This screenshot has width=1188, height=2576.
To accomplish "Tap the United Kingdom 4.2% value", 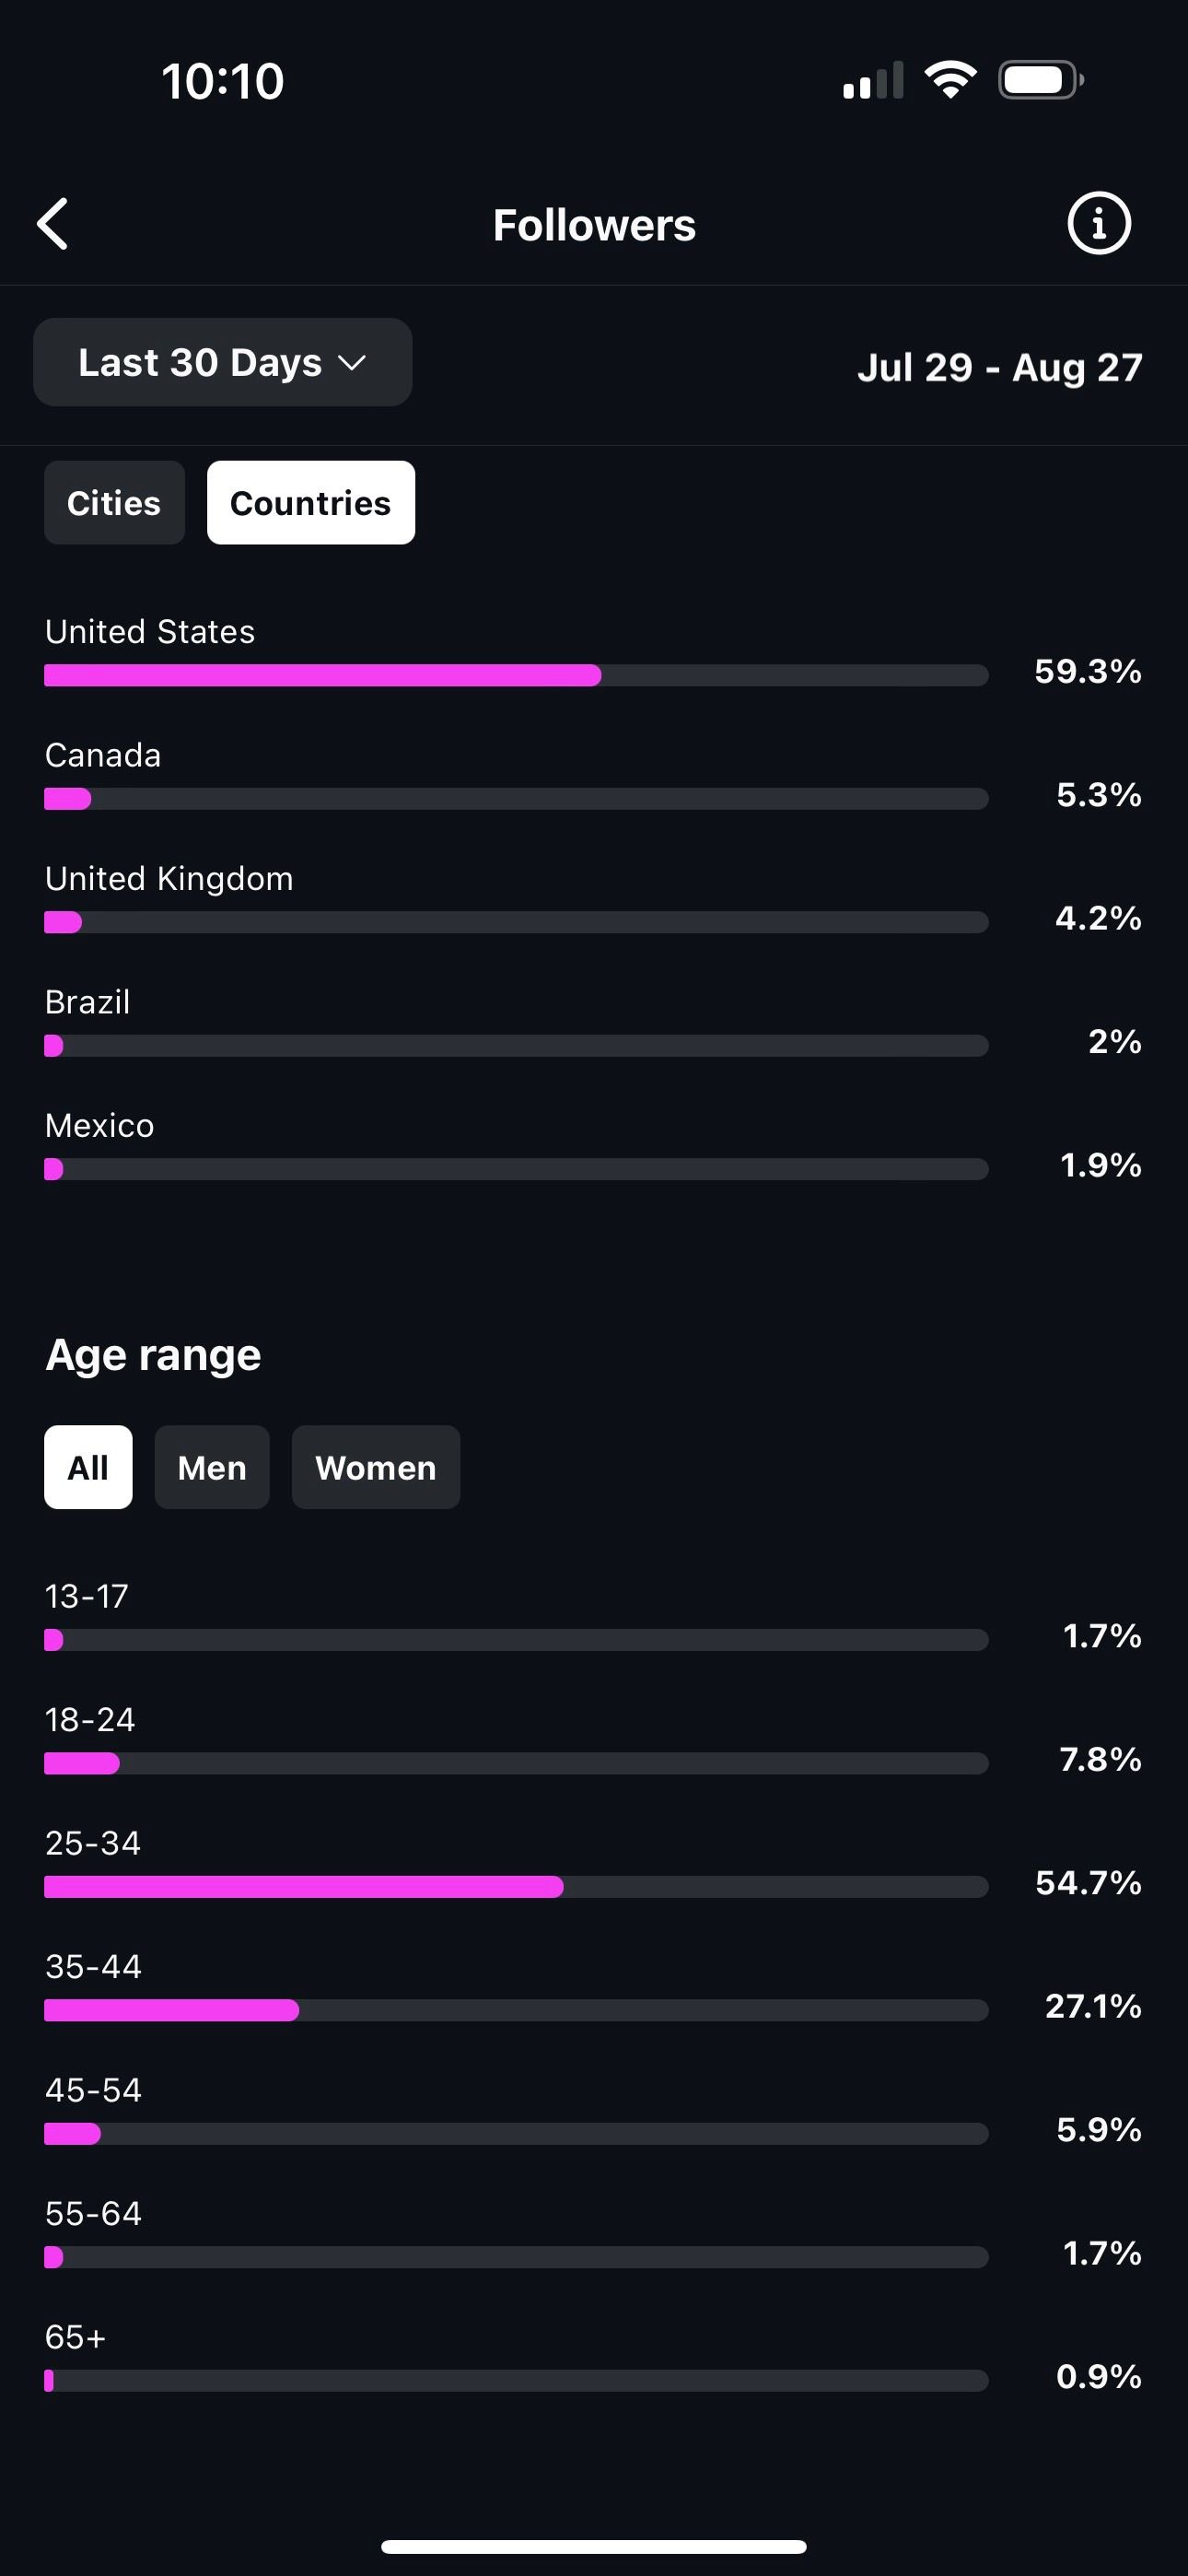I will [x=1098, y=917].
